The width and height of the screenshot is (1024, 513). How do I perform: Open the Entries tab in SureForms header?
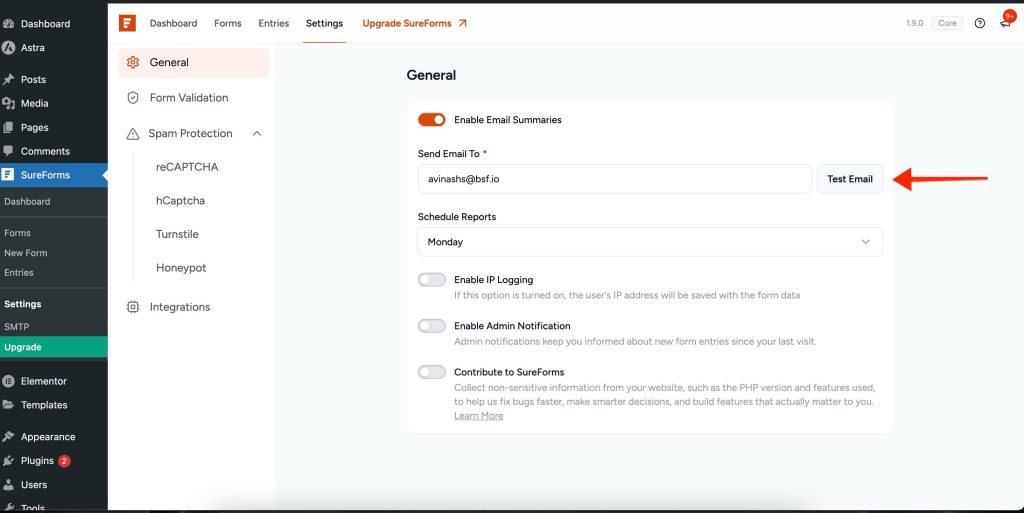[x=274, y=23]
